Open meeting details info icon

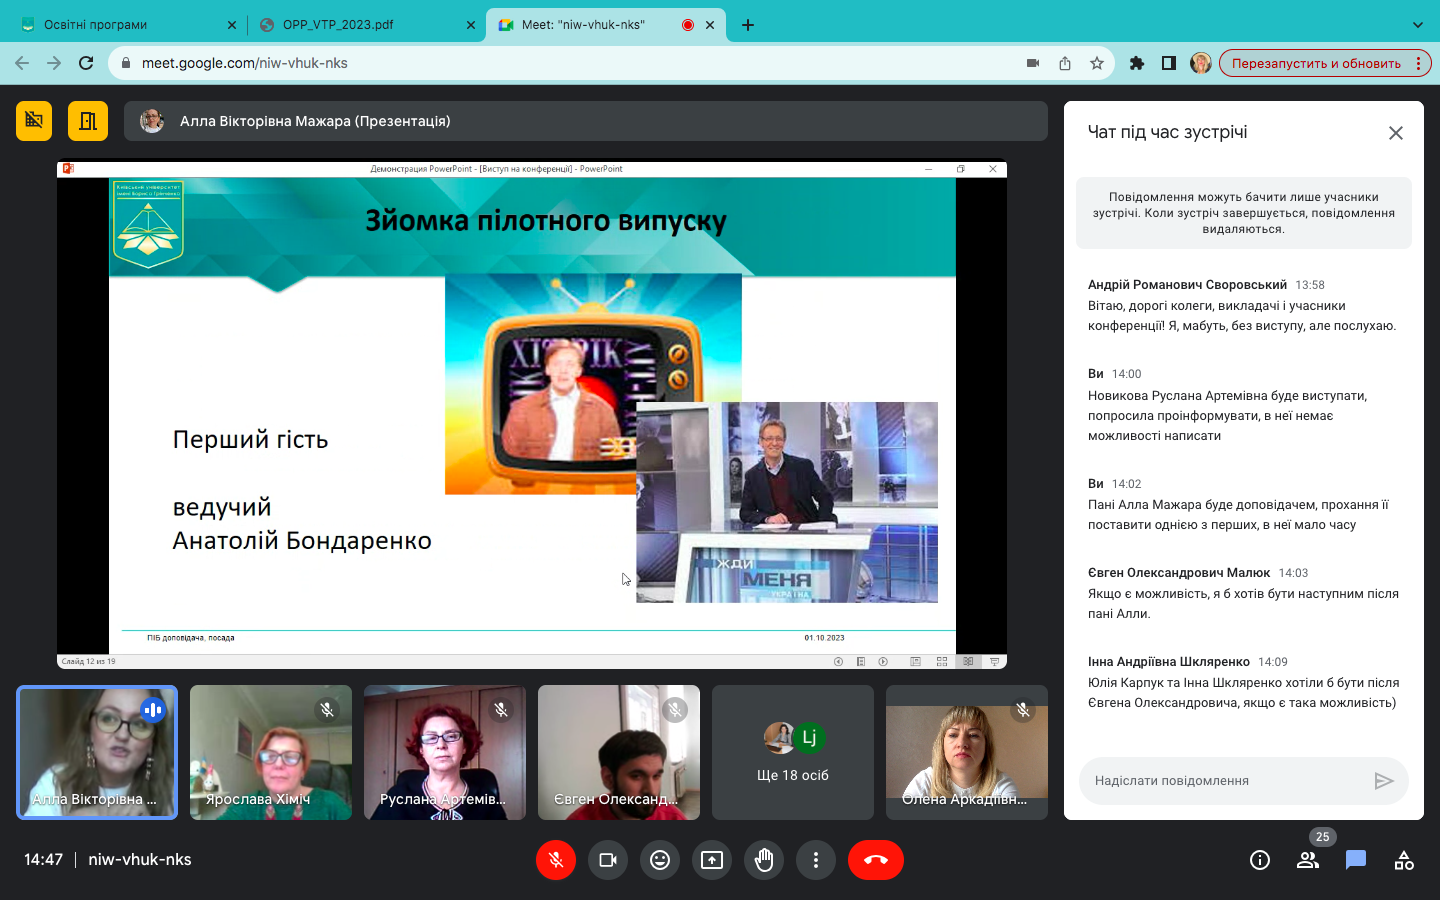pyautogui.click(x=1260, y=860)
